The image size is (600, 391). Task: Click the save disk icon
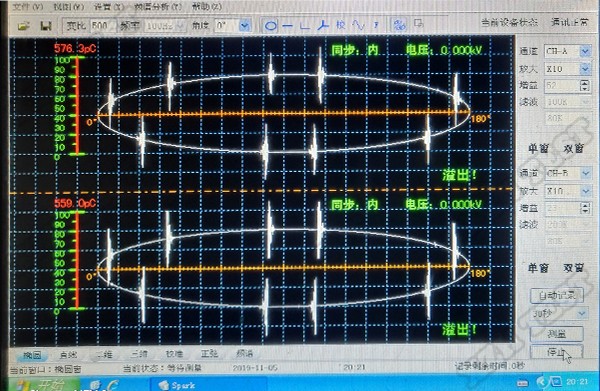click(46, 26)
